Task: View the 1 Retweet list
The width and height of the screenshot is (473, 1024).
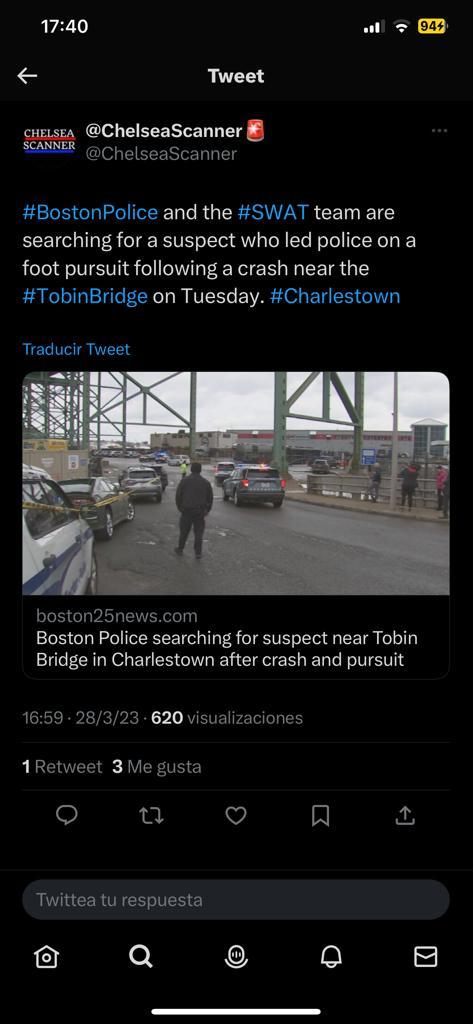Action: point(62,766)
